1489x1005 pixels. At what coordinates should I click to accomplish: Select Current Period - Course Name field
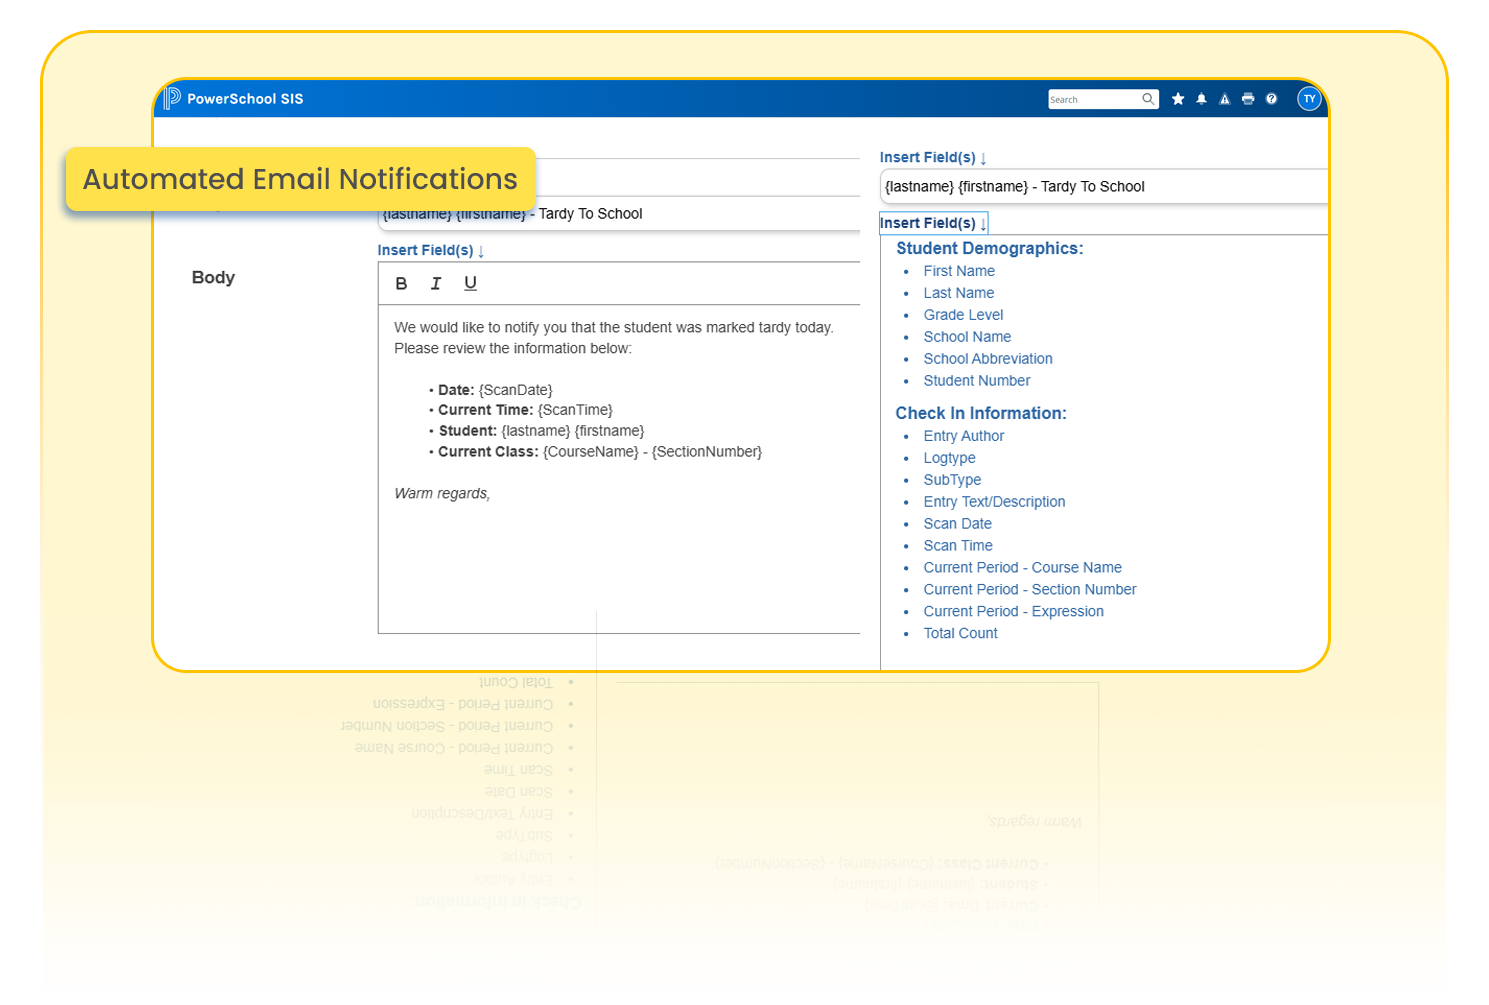point(1022,568)
